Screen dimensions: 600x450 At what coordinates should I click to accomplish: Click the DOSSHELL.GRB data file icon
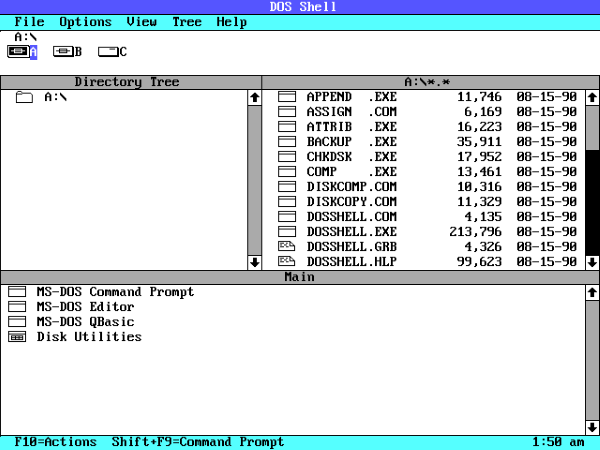click(x=287, y=246)
